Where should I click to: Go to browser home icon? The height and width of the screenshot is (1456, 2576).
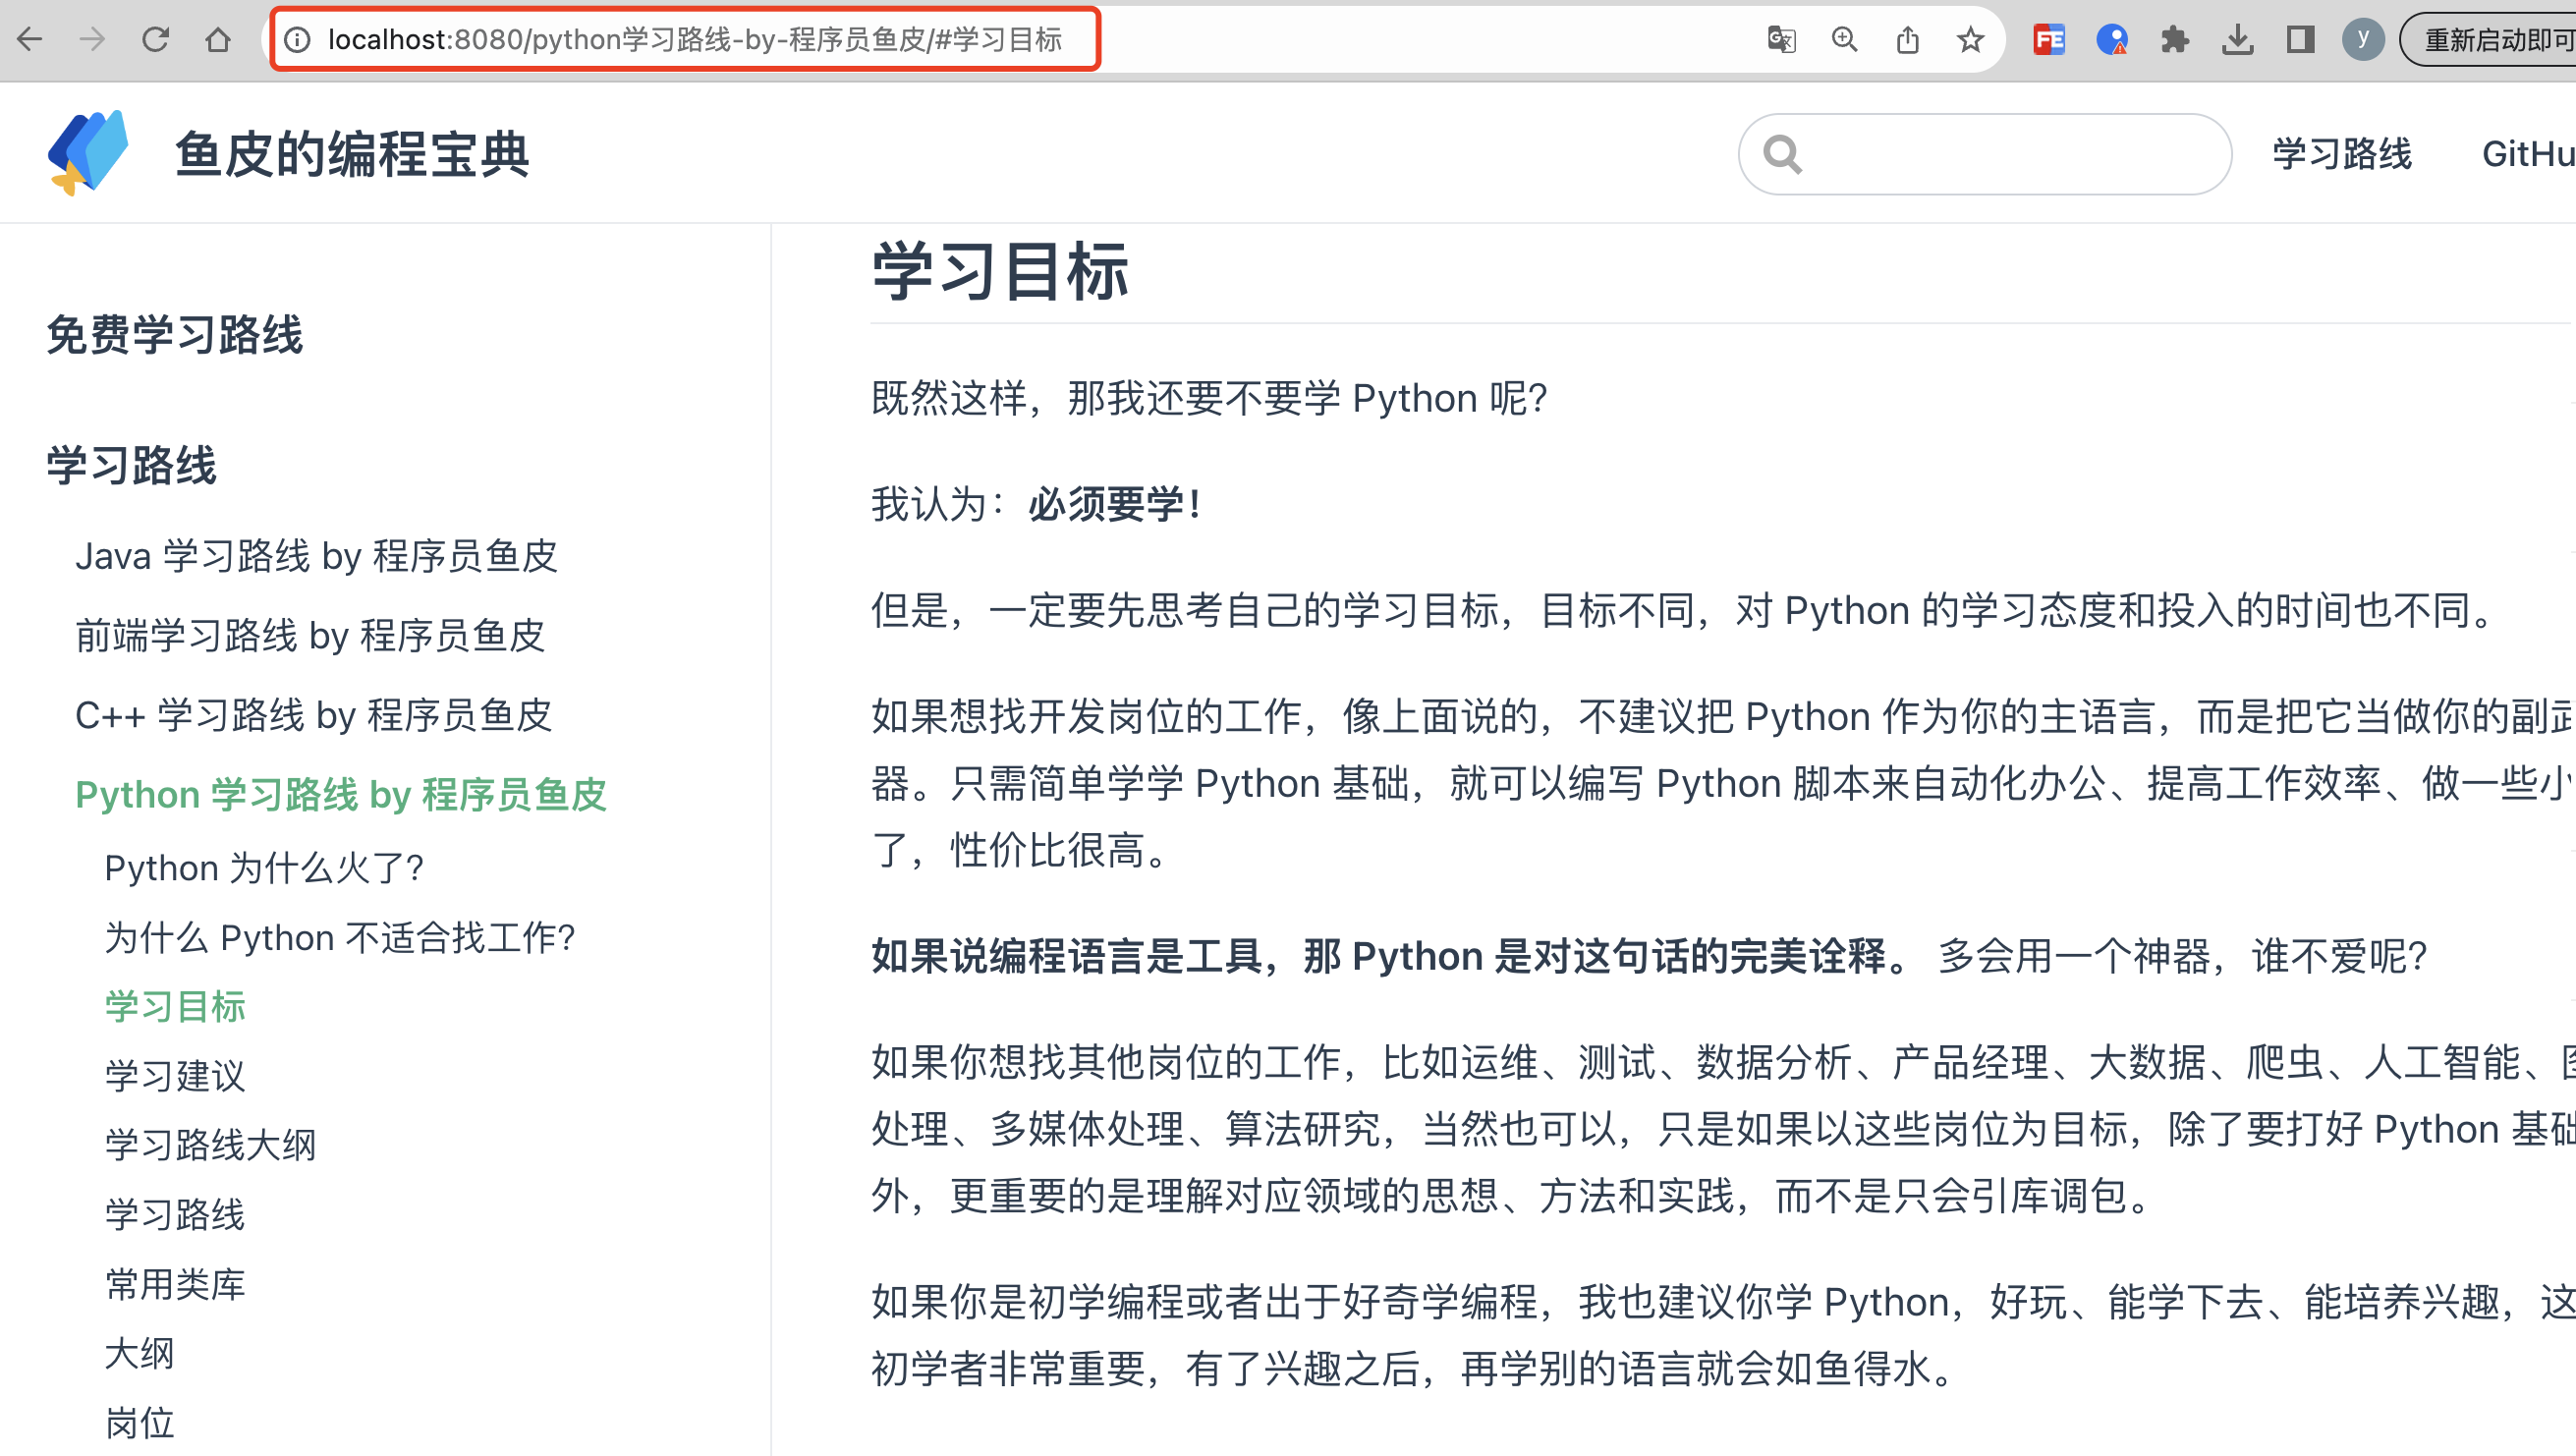[x=217, y=40]
